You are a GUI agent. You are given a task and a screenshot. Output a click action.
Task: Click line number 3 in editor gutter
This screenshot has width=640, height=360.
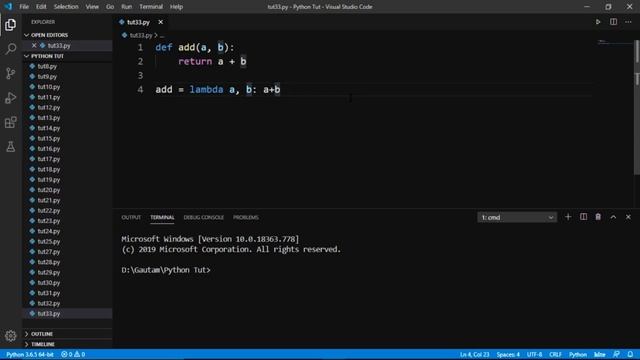140,76
